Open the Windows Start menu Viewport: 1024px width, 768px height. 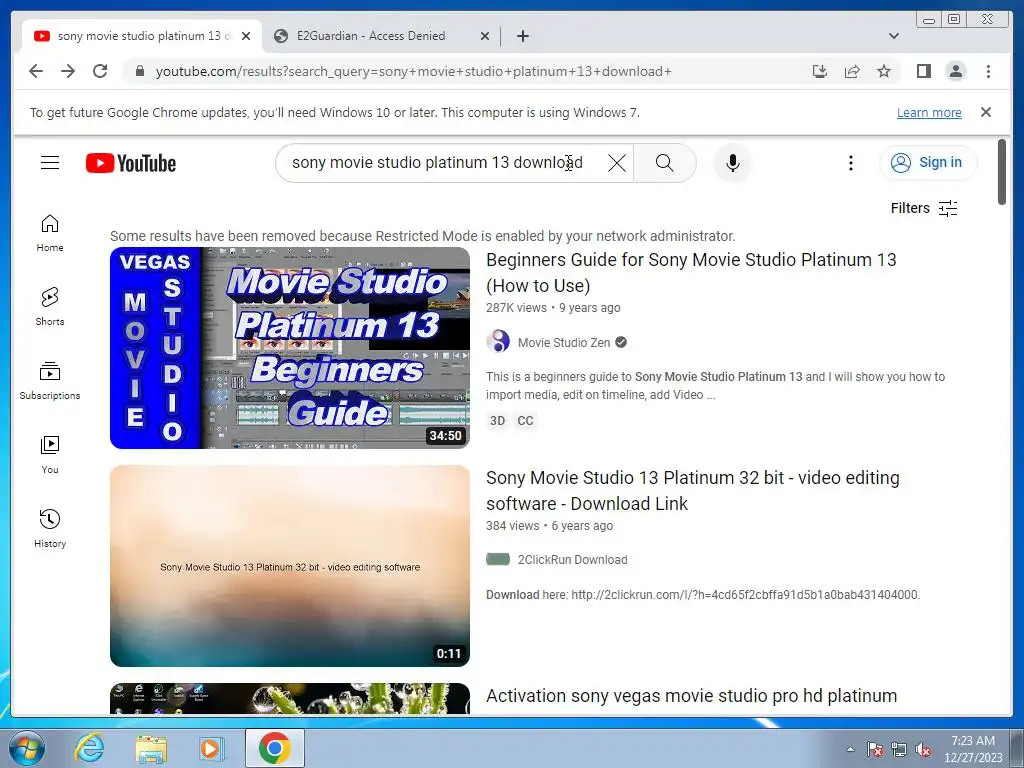tap(27, 748)
